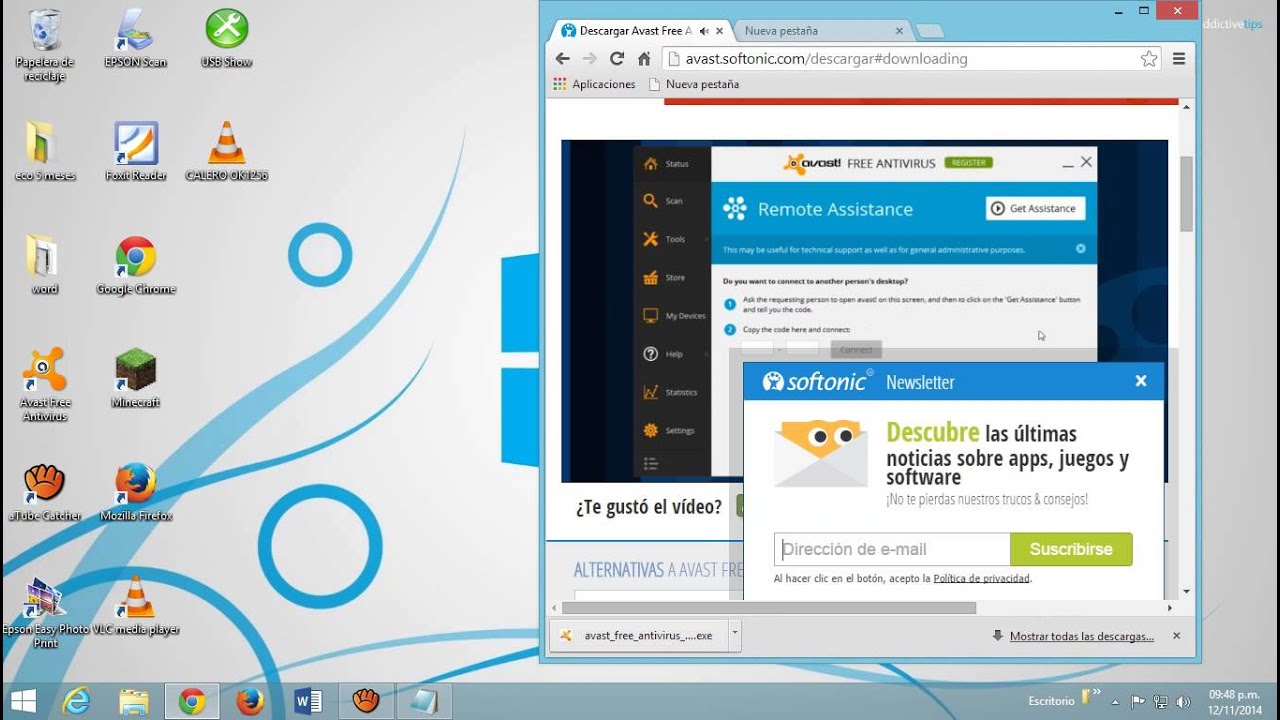Open the Chrome hamburger menu
The width and height of the screenshot is (1280, 720).
[x=1179, y=59]
